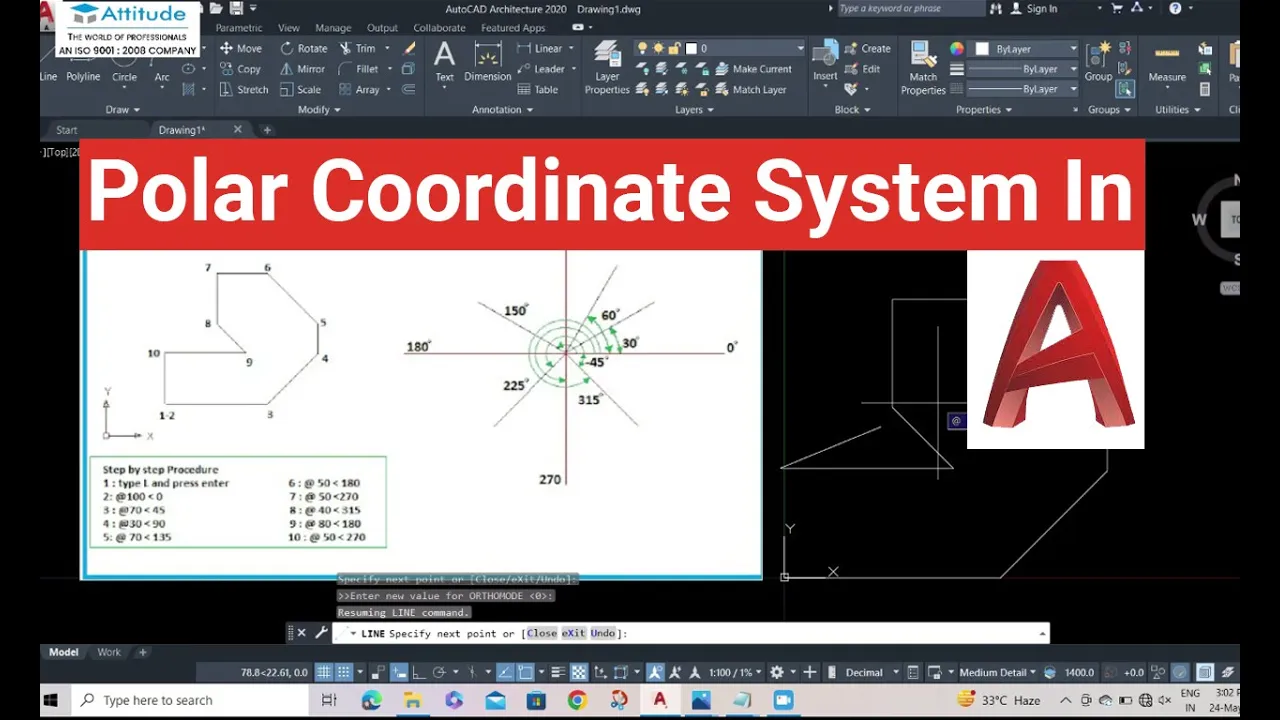Activate the Mirror tool
Screen dimensions: 1280x720
click(x=302, y=69)
